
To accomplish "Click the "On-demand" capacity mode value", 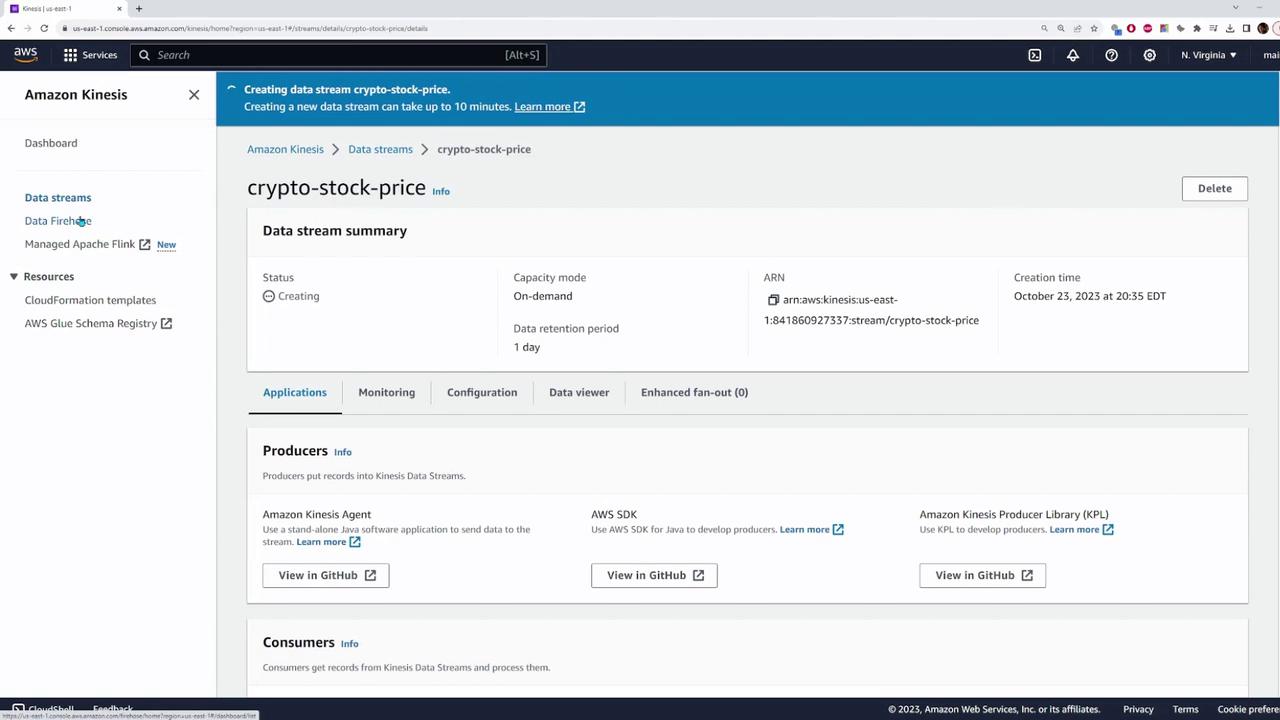I will [x=543, y=296].
